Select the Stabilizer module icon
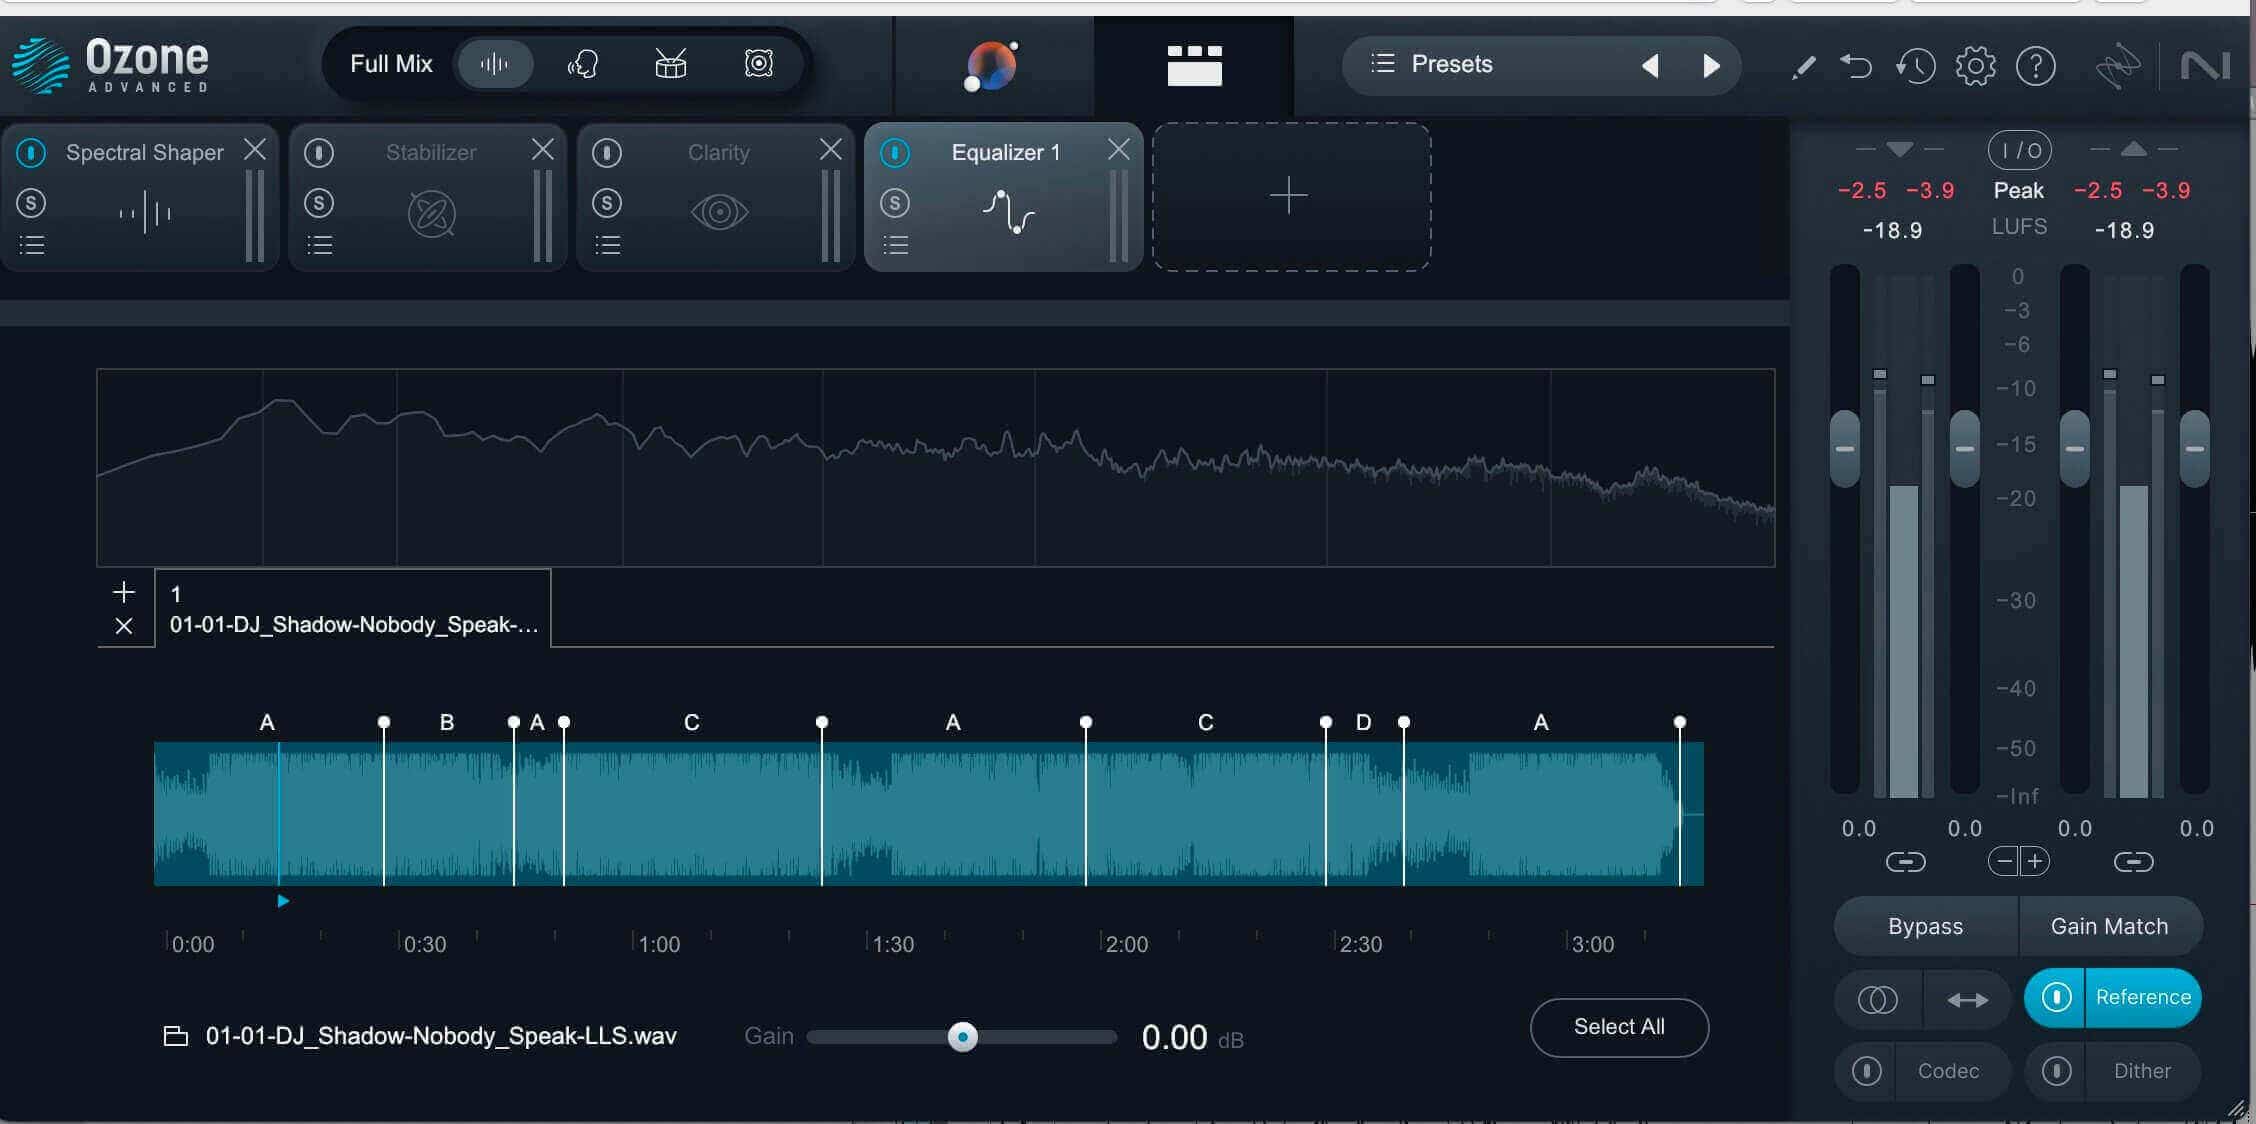 point(432,213)
